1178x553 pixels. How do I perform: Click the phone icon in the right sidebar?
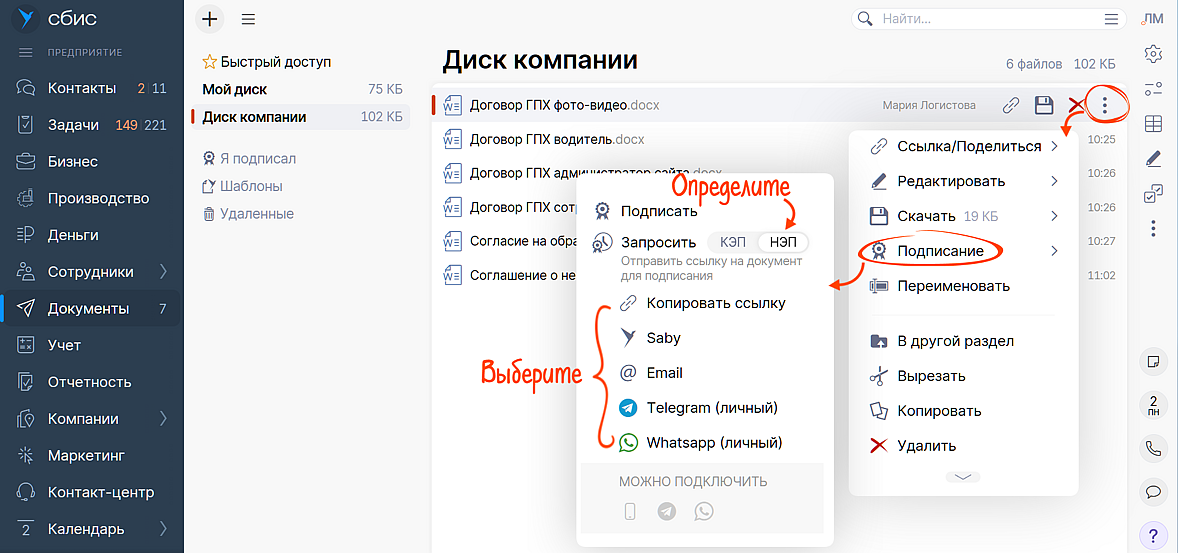tap(1153, 449)
